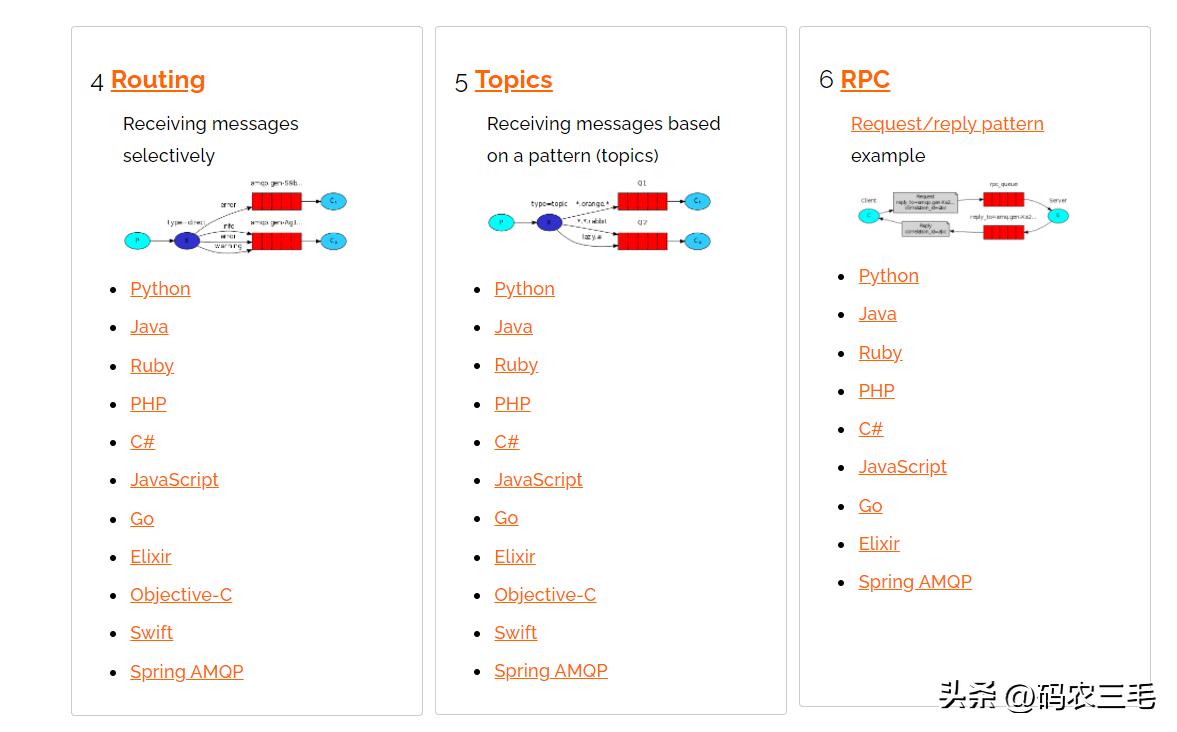Viewport: 1177px width, 732px height.
Task: Select Java link under Topics
Action: pyautogui.click(x=513, y=327)
